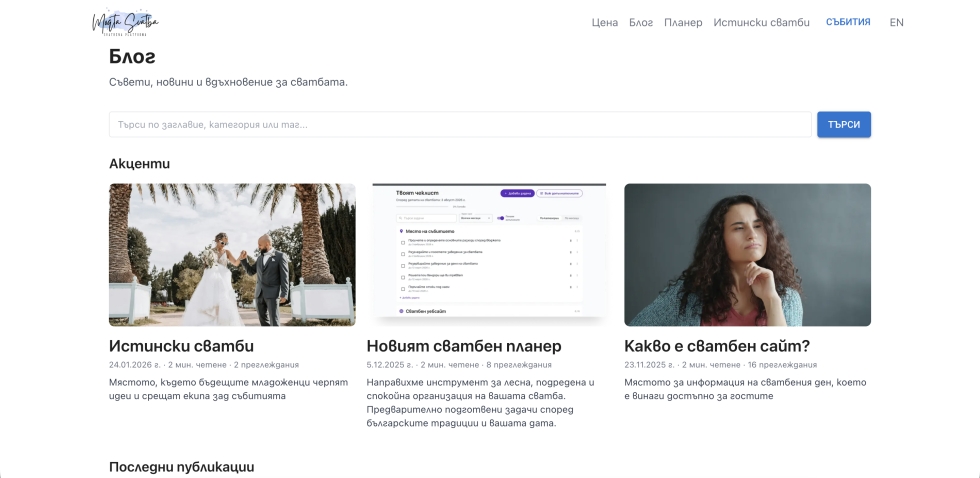Select Истински сватби in the top navigation
Screen dimensions: 980x478
click(761, 22)
